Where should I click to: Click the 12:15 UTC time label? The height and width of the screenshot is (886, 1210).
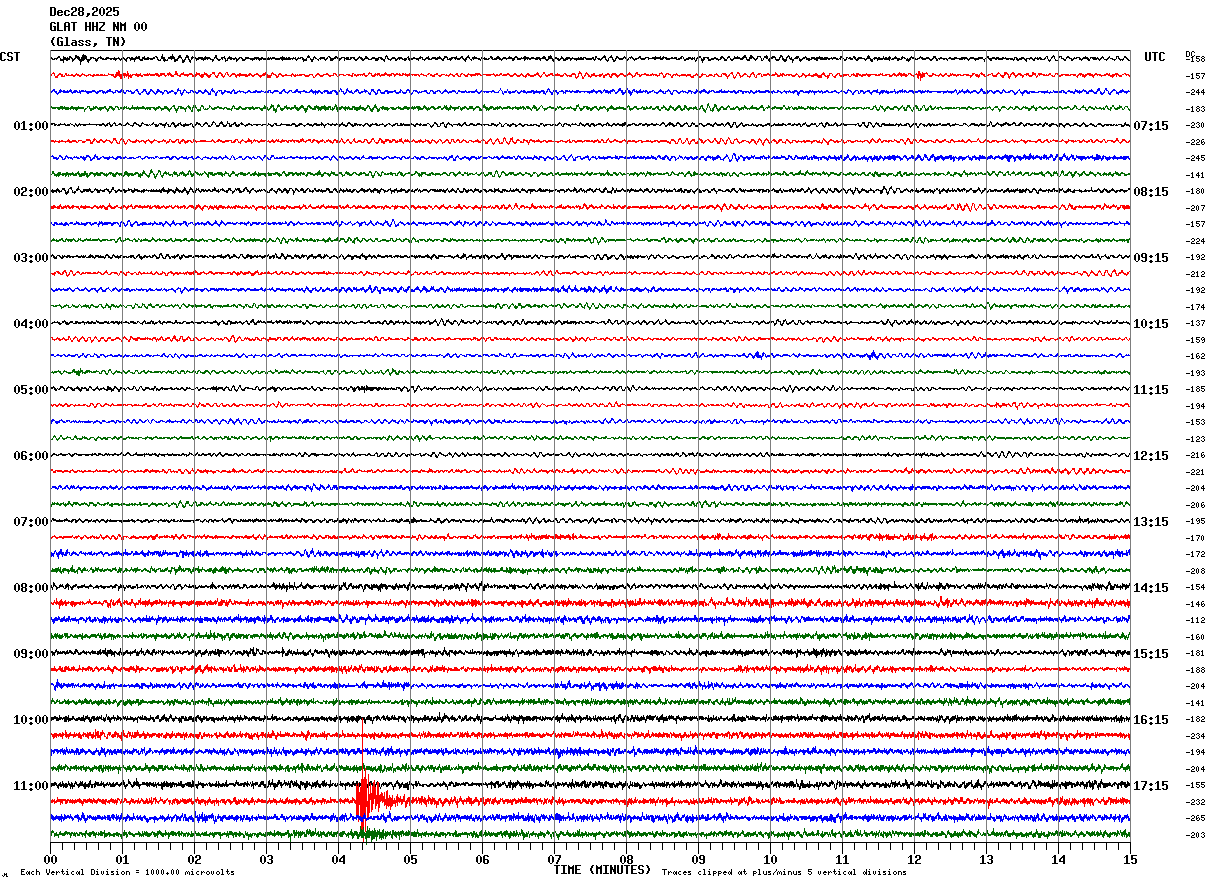coord(1151,456)
